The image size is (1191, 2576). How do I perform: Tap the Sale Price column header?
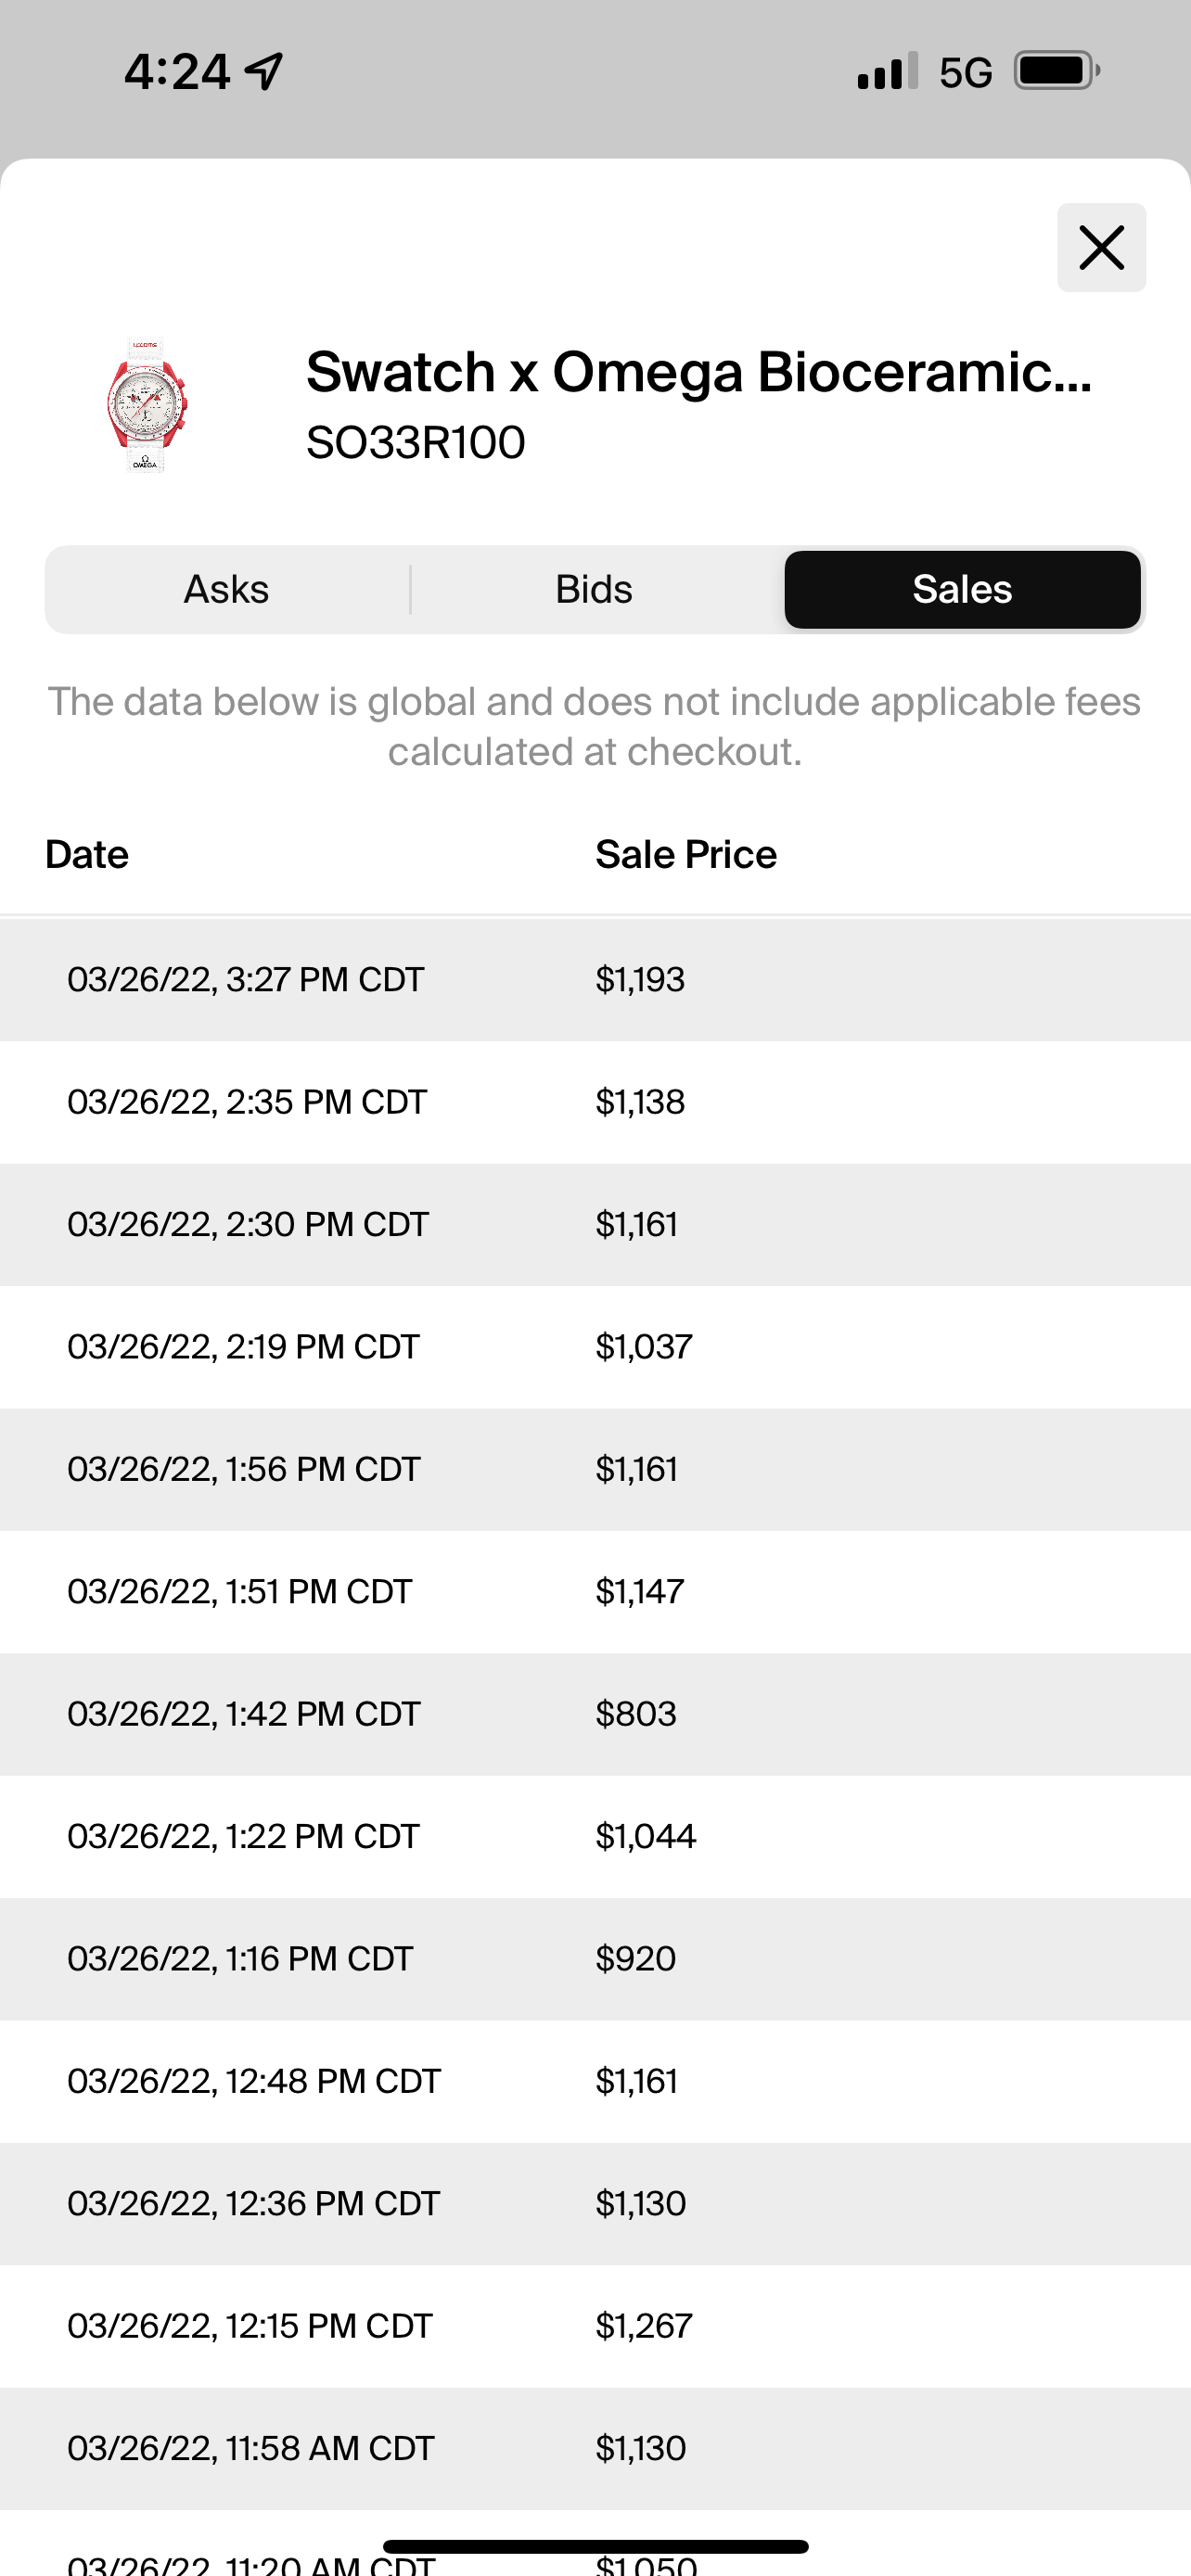[x=686, y=855]
